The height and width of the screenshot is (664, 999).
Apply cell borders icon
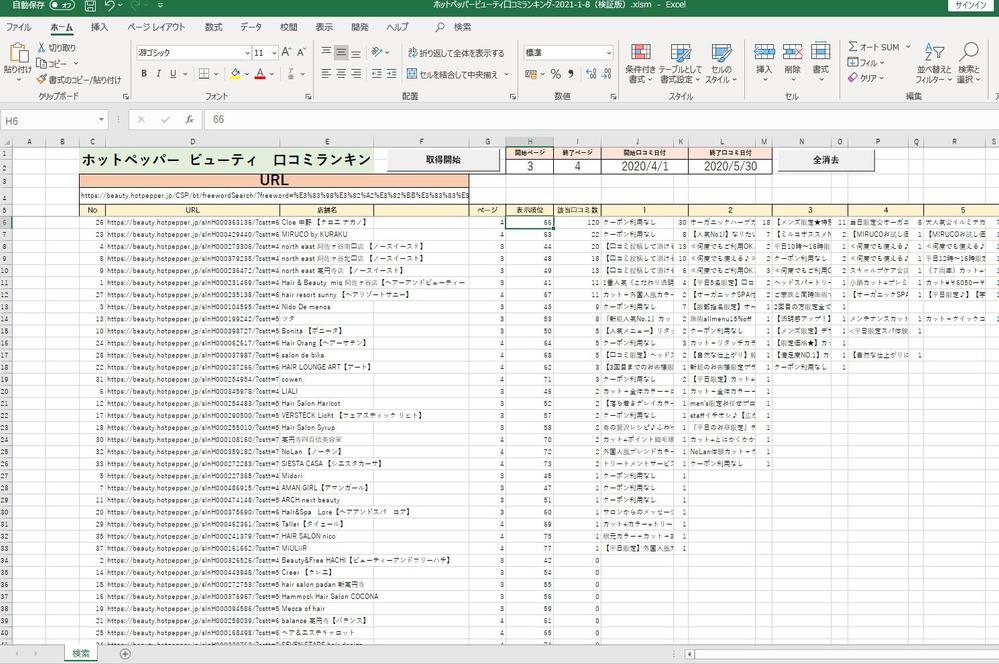pyautogui.click(x=204, y=74)
